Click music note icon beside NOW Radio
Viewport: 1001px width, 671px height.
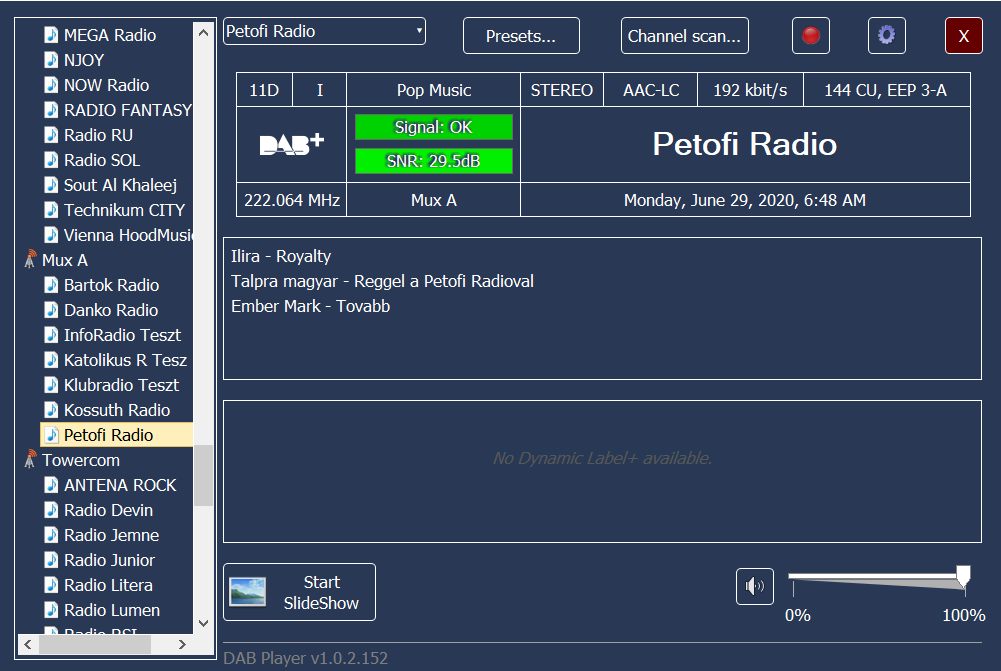click(x=51, y=84)
